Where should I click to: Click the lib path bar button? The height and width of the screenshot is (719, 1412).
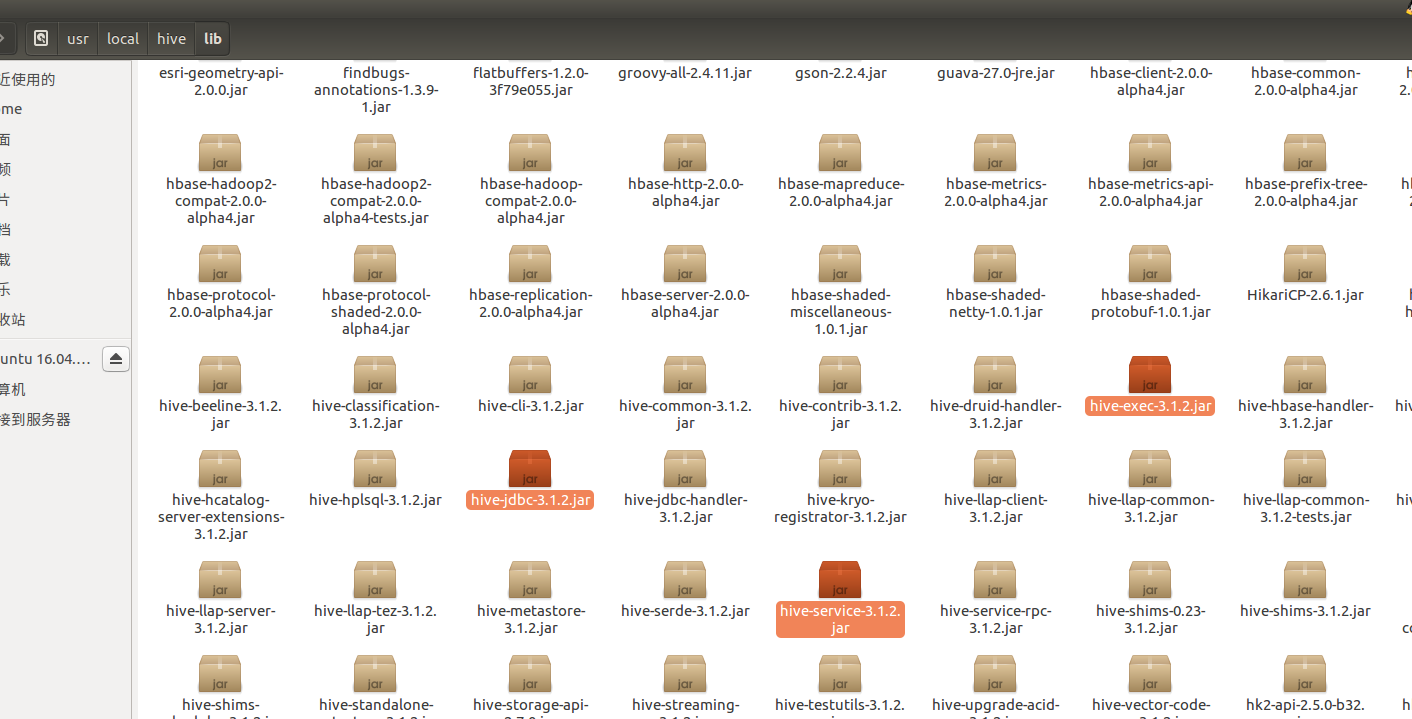212,39
